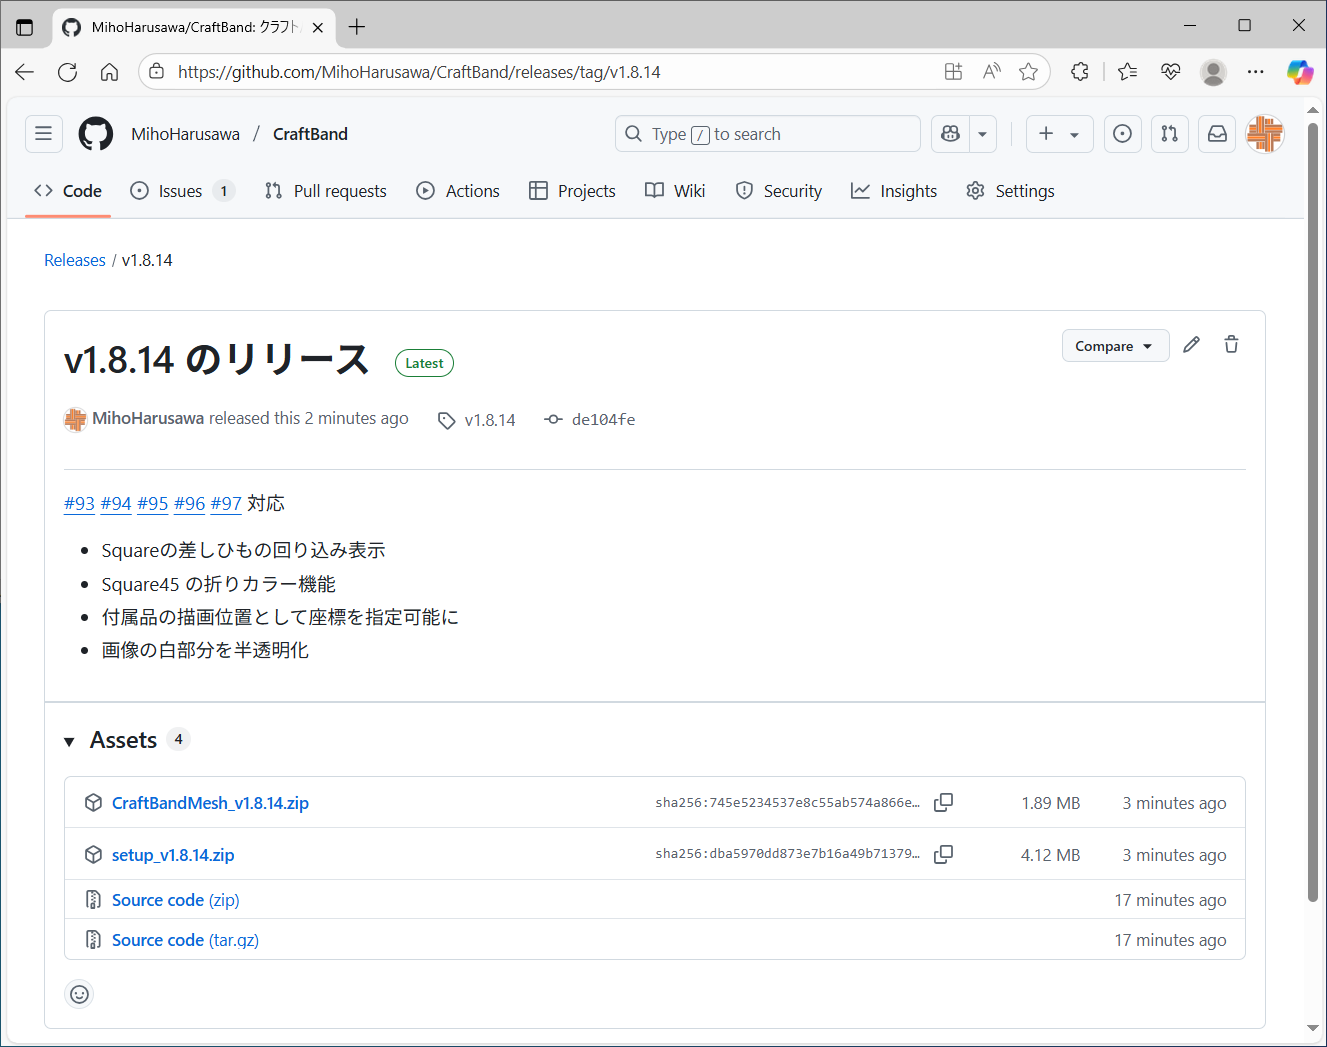Open issue #93 link

click(x=79, y=504)
